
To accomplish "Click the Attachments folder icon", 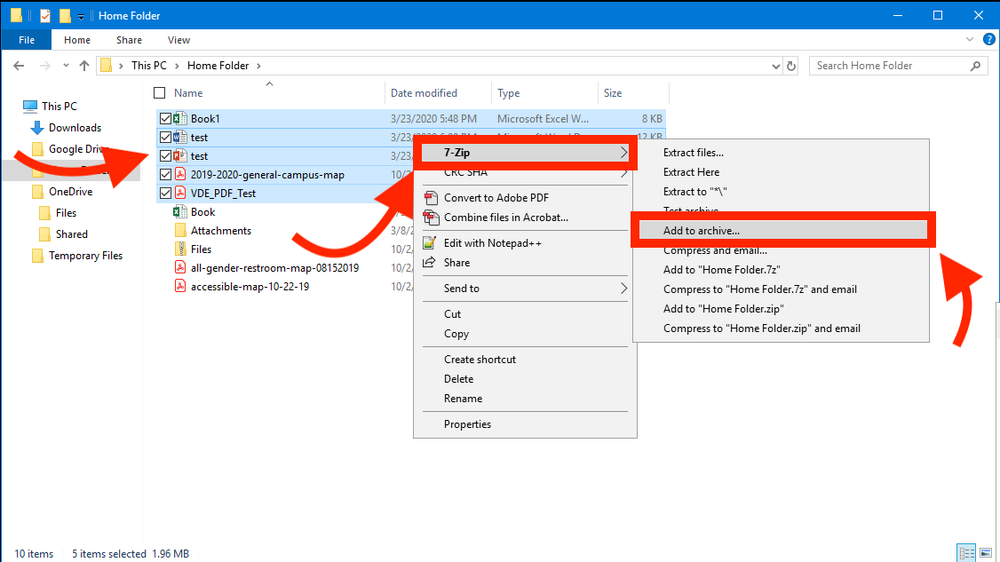I will tap(180, 231).
